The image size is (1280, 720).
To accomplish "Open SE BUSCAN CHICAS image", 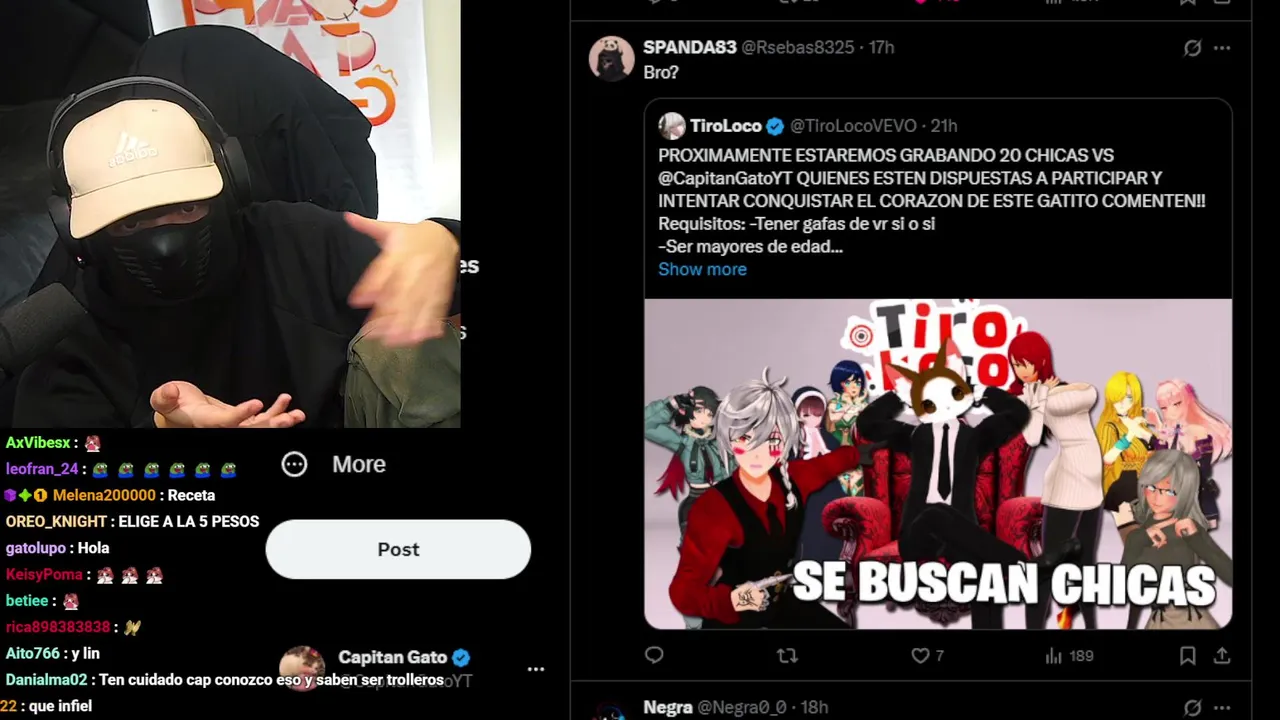I will [x=938, y=464].
